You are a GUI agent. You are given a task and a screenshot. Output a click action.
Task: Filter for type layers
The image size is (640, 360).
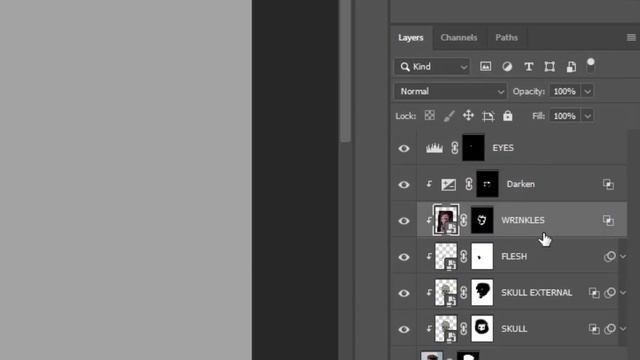pyautogui.click(x=529, y=67)
